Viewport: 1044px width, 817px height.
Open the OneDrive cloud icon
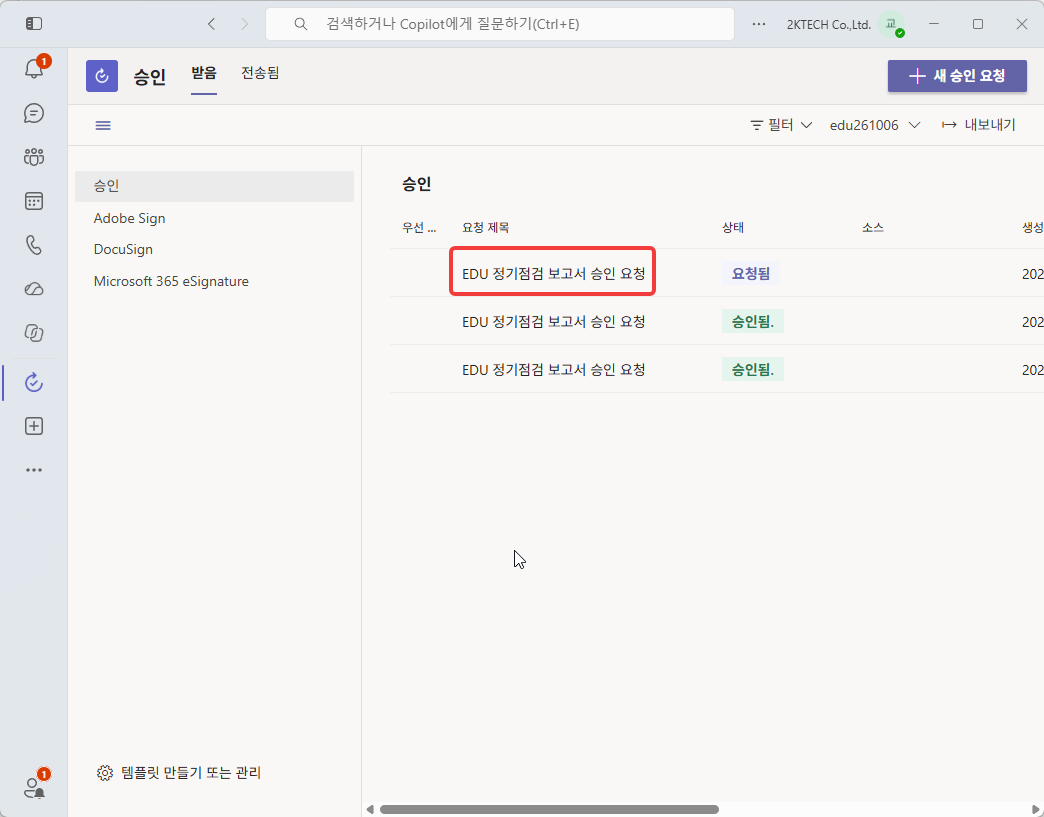click(x=34, y=289)
